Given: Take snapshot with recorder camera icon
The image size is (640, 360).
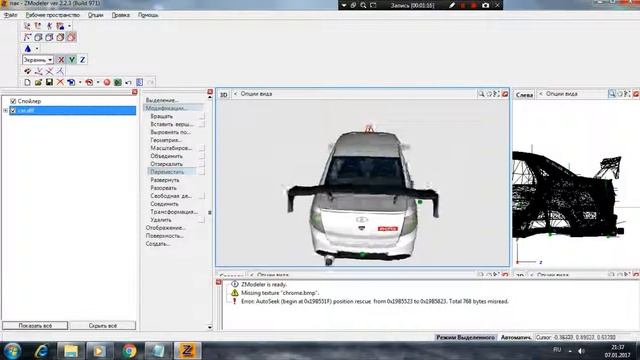Looking at the screenshot, I should tap(485, 5).
